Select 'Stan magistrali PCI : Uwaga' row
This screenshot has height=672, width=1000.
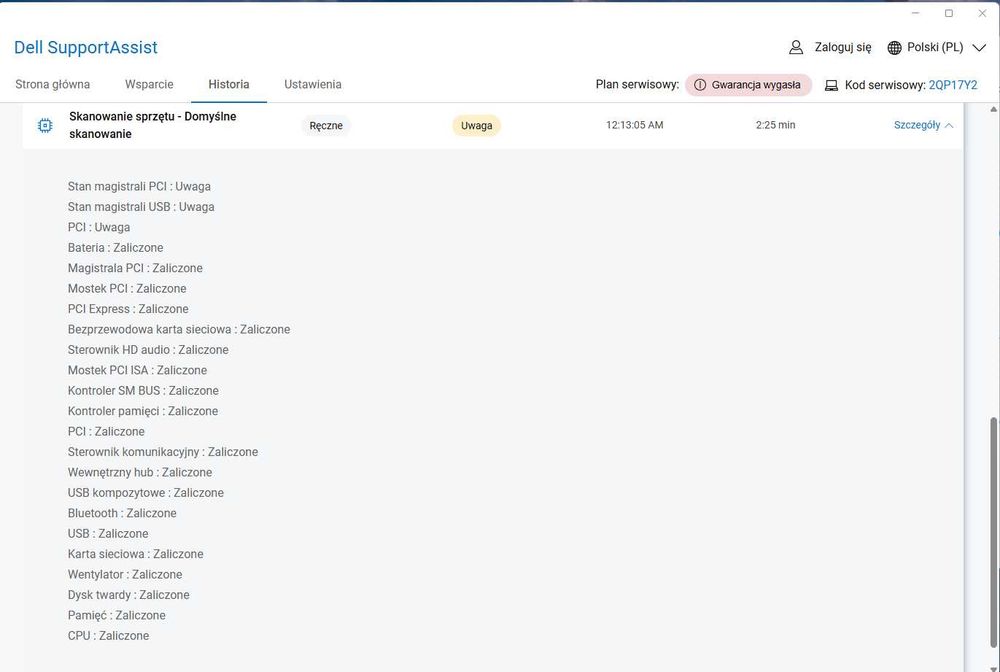pyautogui.click(x=139, y=186)
